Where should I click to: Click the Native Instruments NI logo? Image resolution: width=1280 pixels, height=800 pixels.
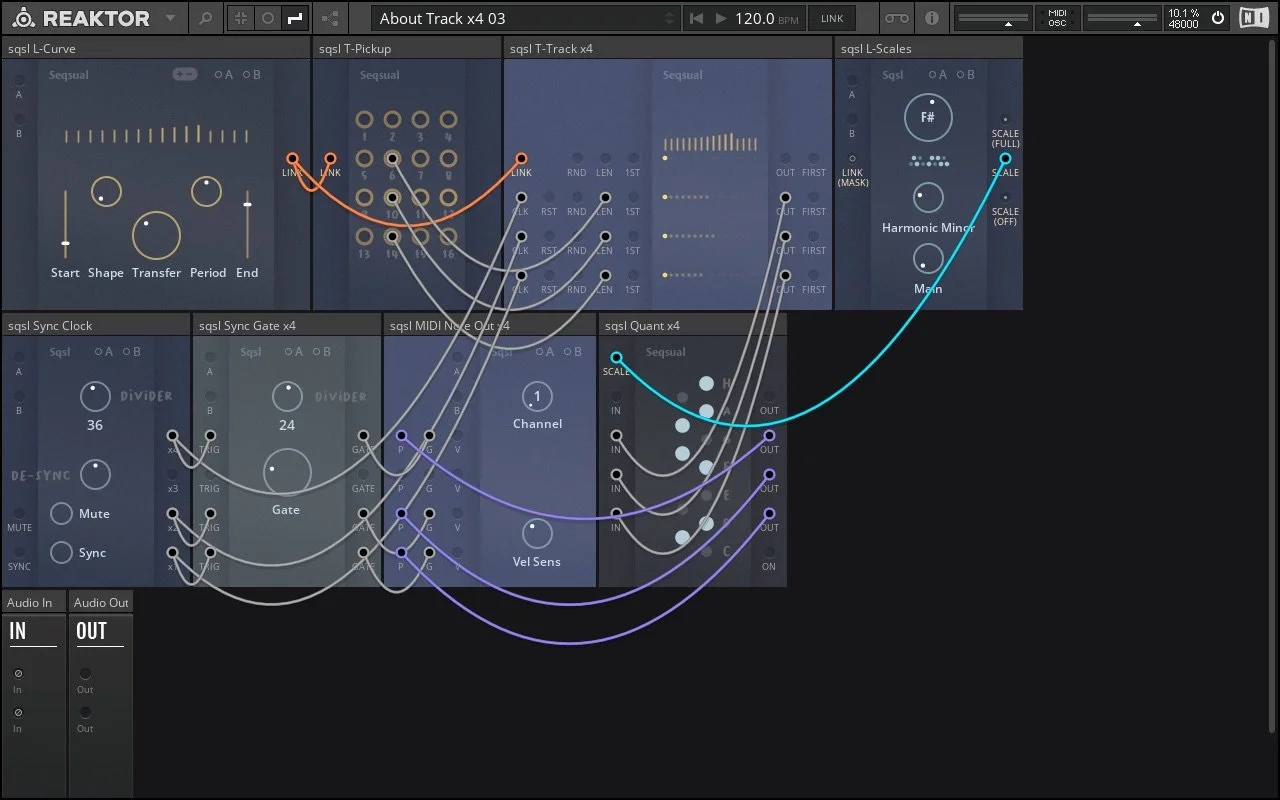click(x=1253, y=18)
